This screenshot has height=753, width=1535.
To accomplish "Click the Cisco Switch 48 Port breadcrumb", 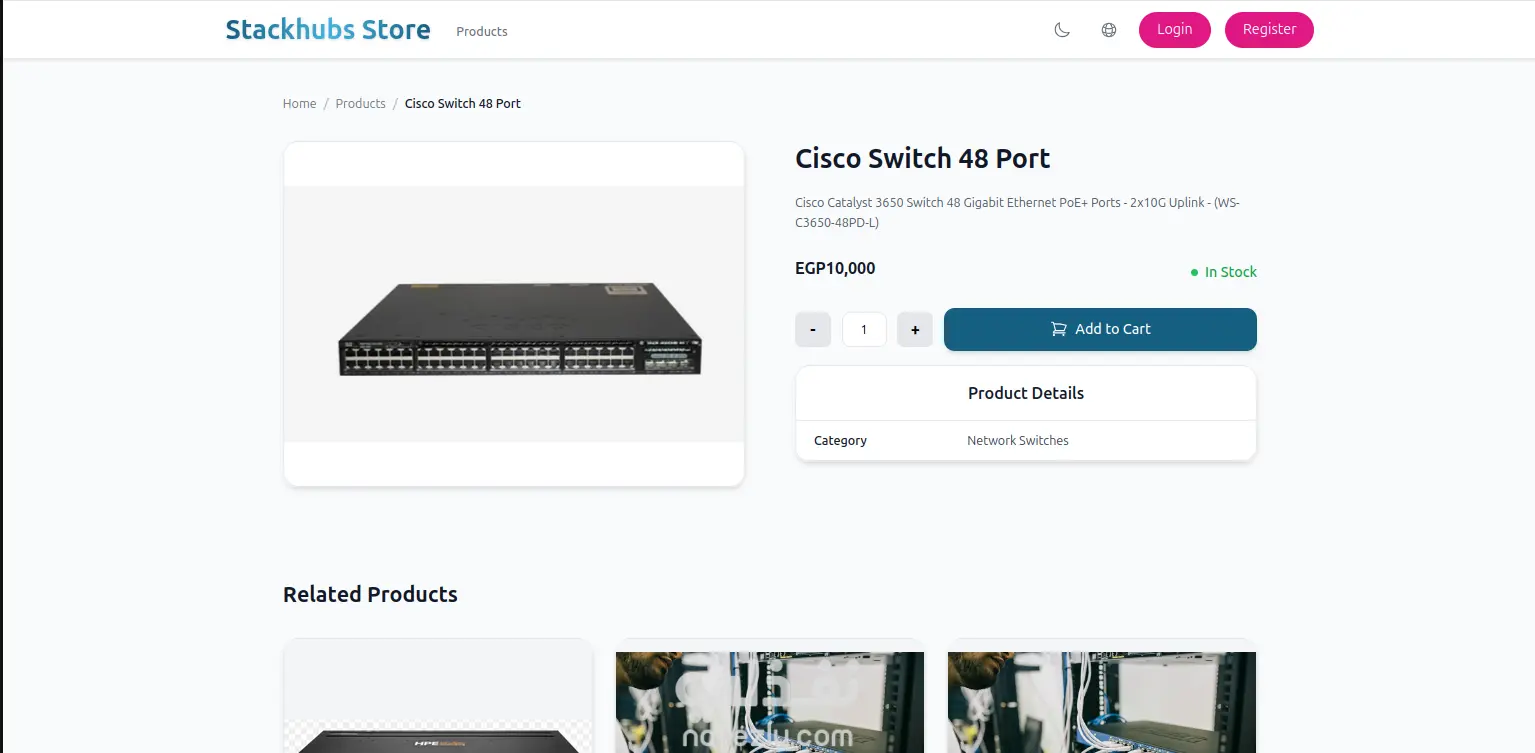I will coord(463,104).
